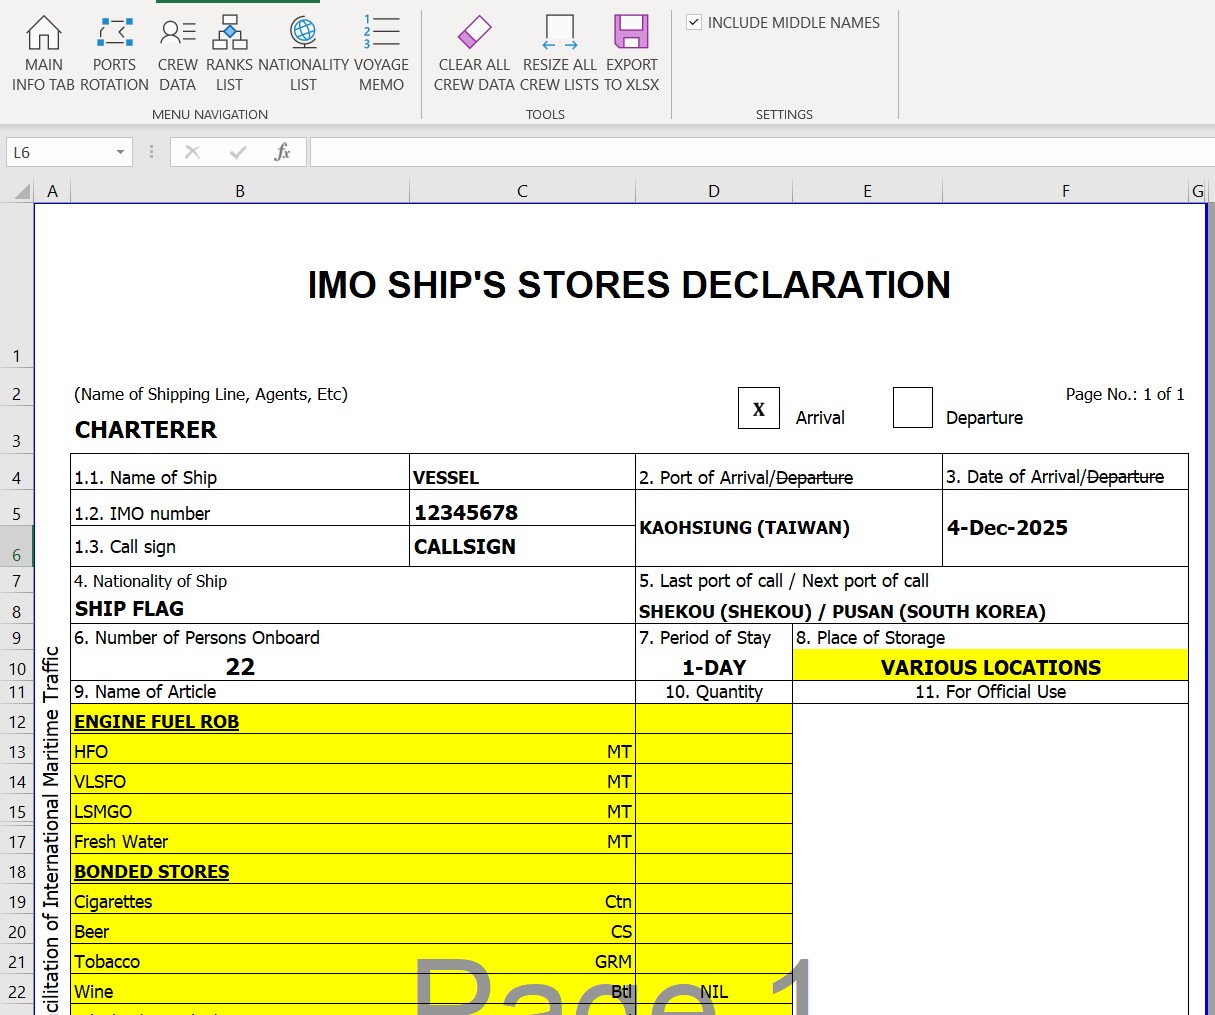Click the 1-DAY period of stay cell

[714, 667]
